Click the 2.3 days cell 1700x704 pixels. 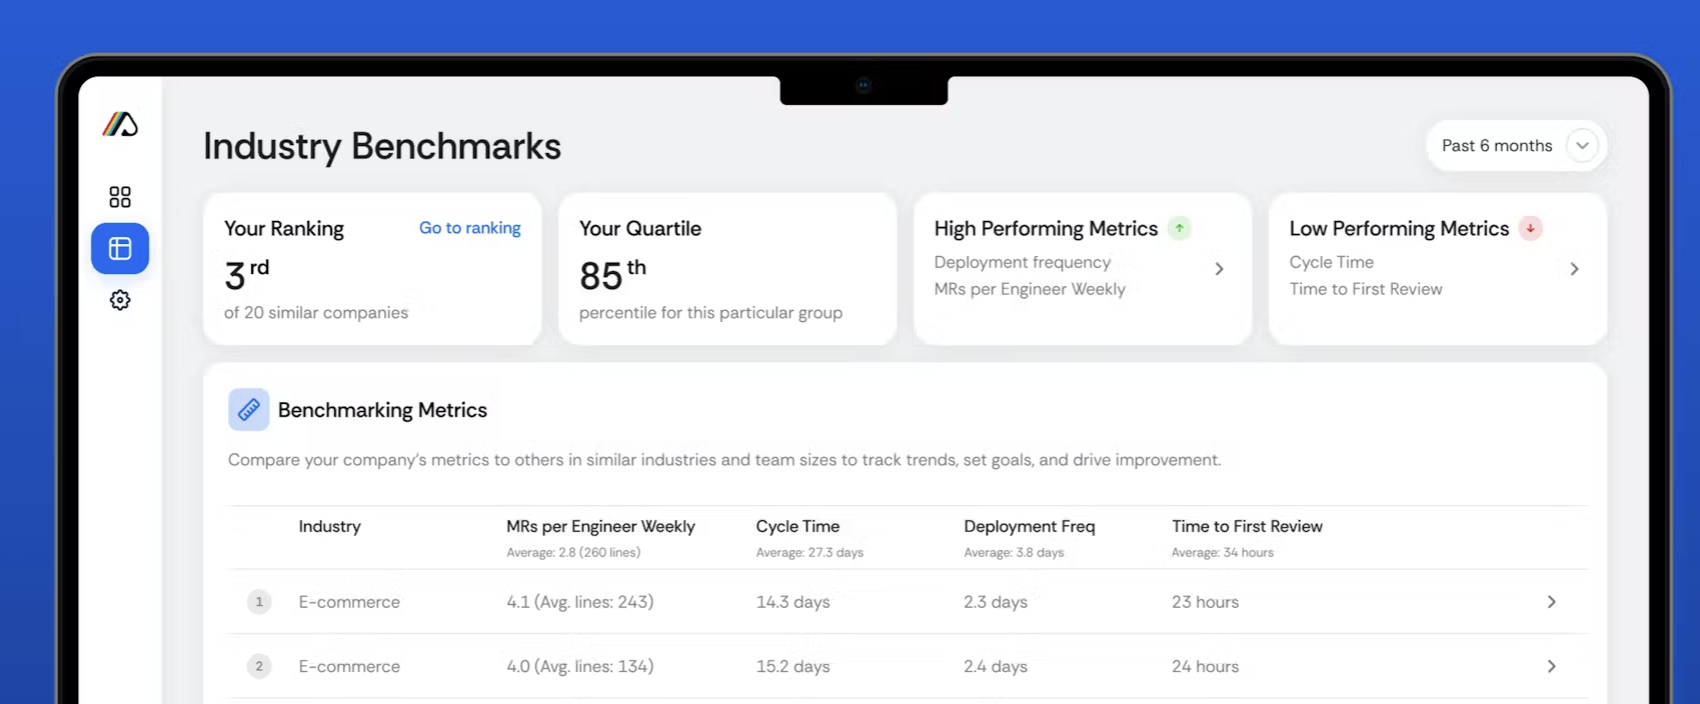(996, 602)
